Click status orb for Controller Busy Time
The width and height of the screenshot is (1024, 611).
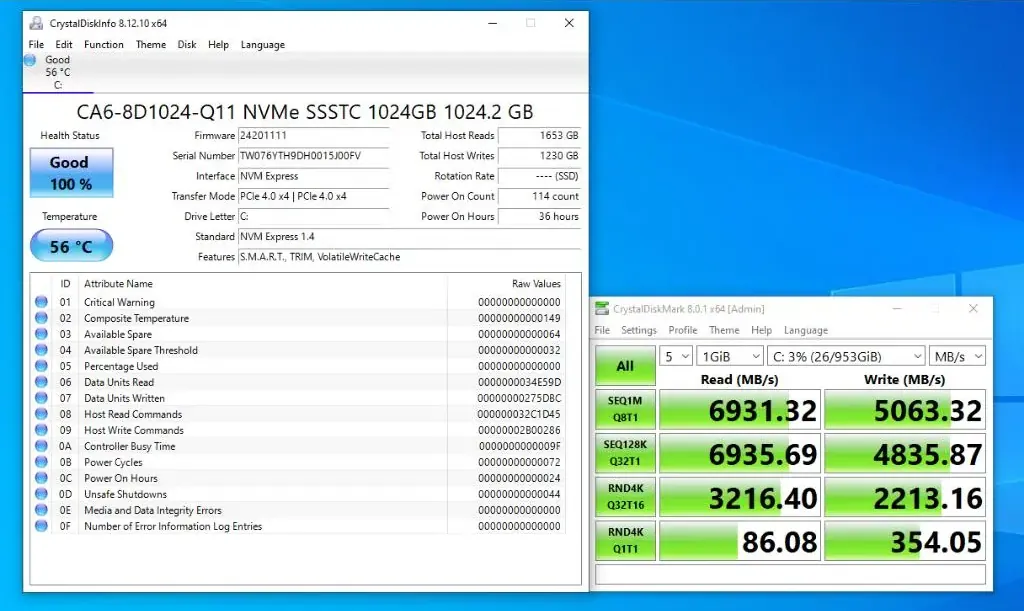(x=41, y=446)
